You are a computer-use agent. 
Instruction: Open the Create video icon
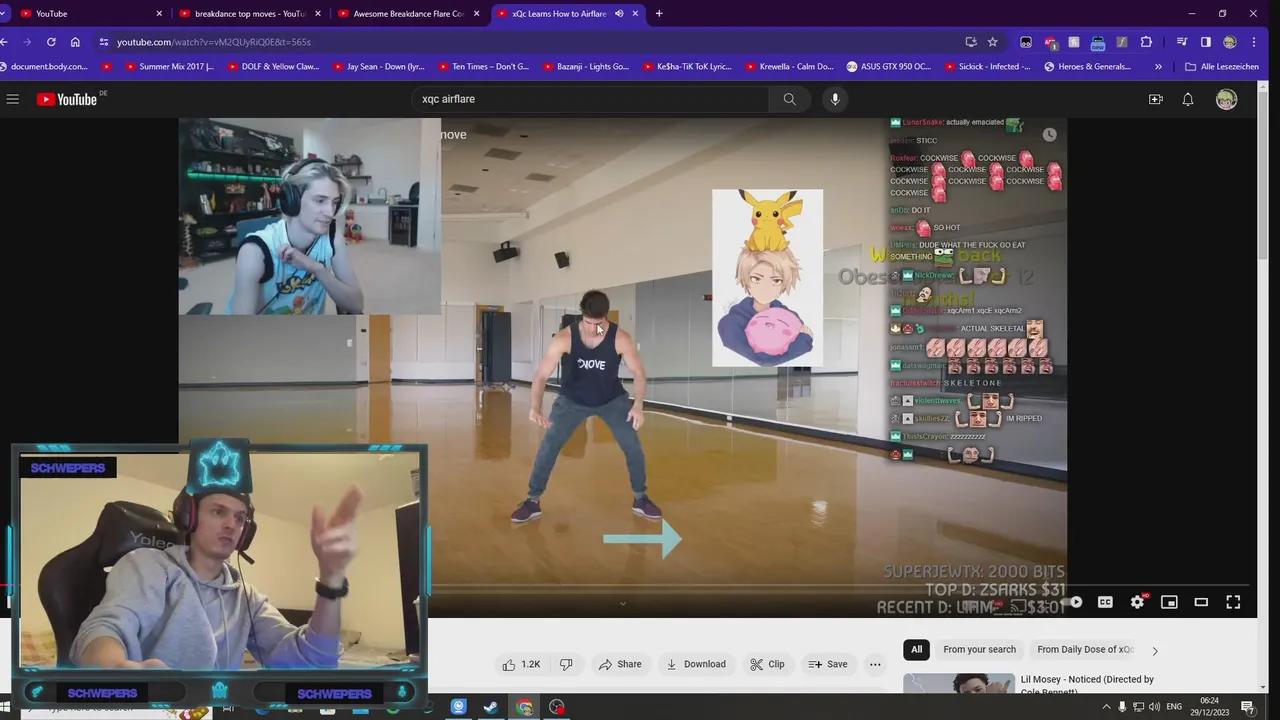coord(1156,99)
